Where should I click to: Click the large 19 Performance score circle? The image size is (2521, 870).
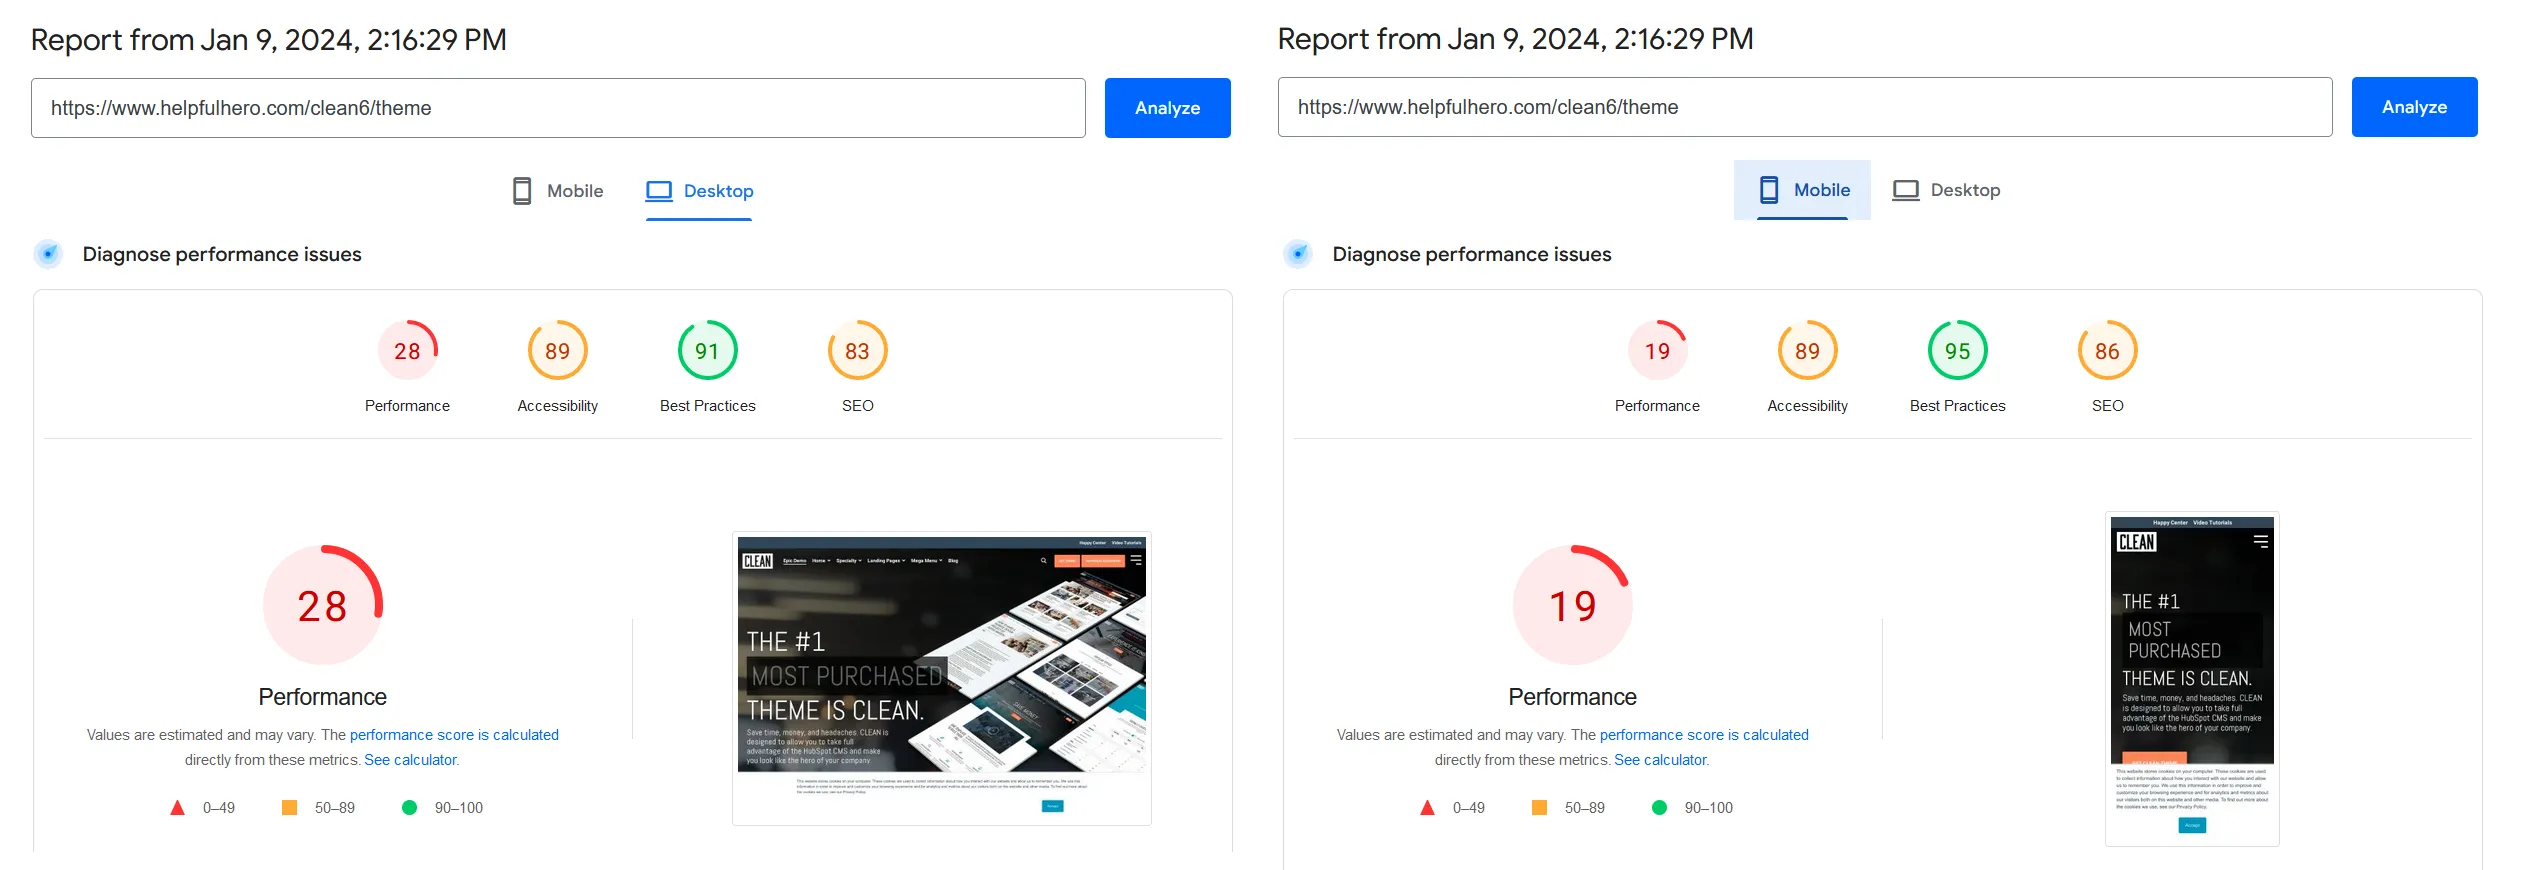(x=1572, y=605)
